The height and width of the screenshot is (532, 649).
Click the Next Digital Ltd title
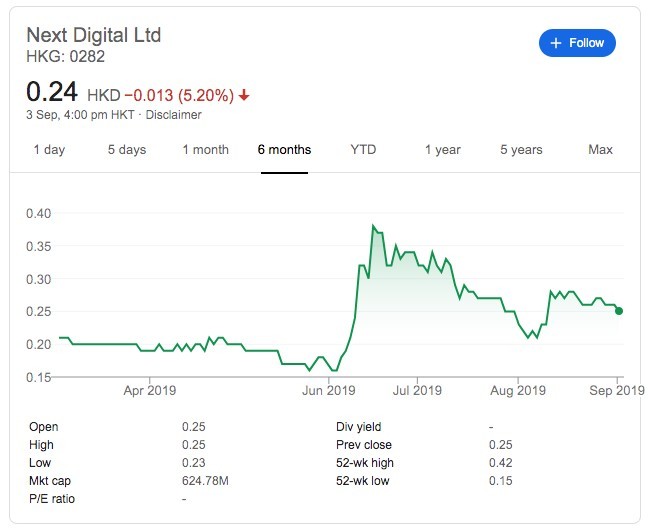[x=93, y=35]
